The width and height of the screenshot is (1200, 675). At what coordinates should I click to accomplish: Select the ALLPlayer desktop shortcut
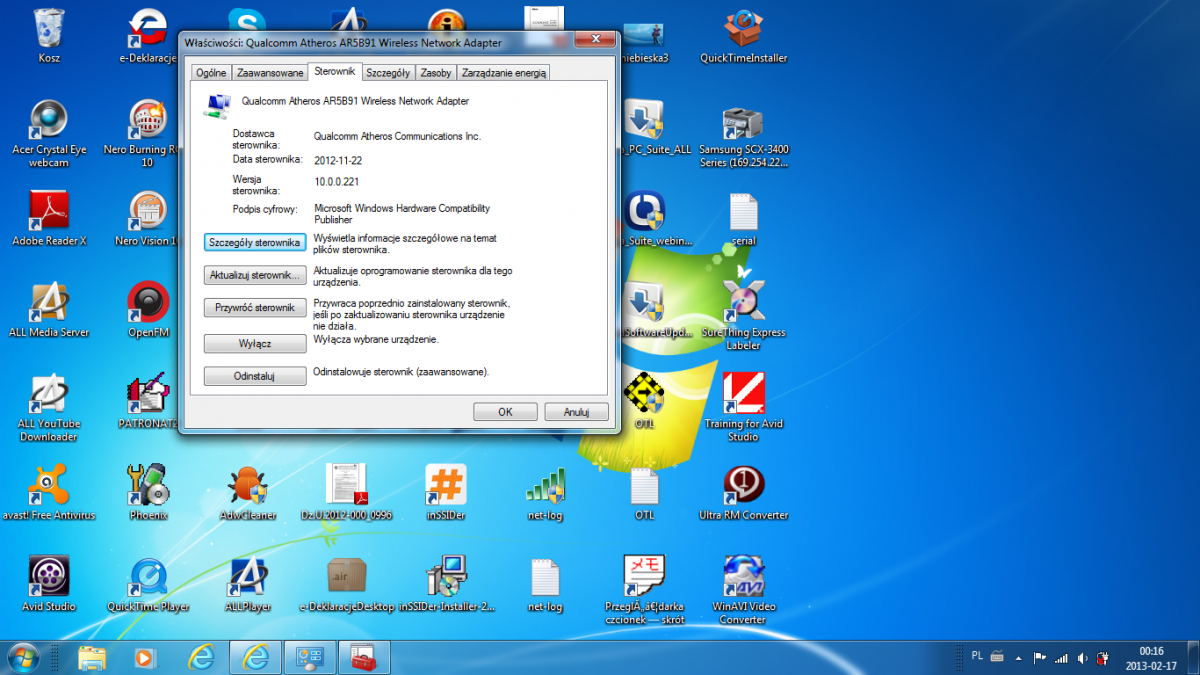[247, 583]
